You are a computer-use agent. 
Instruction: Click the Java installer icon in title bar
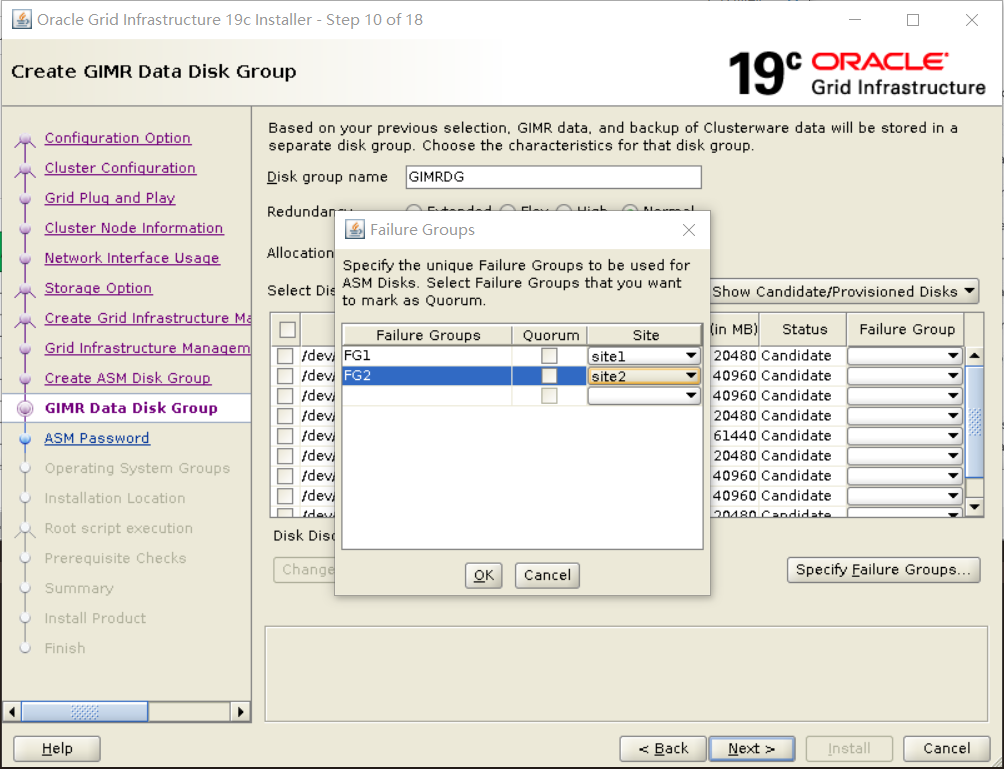pyautogui.click(x=22, y=19)
